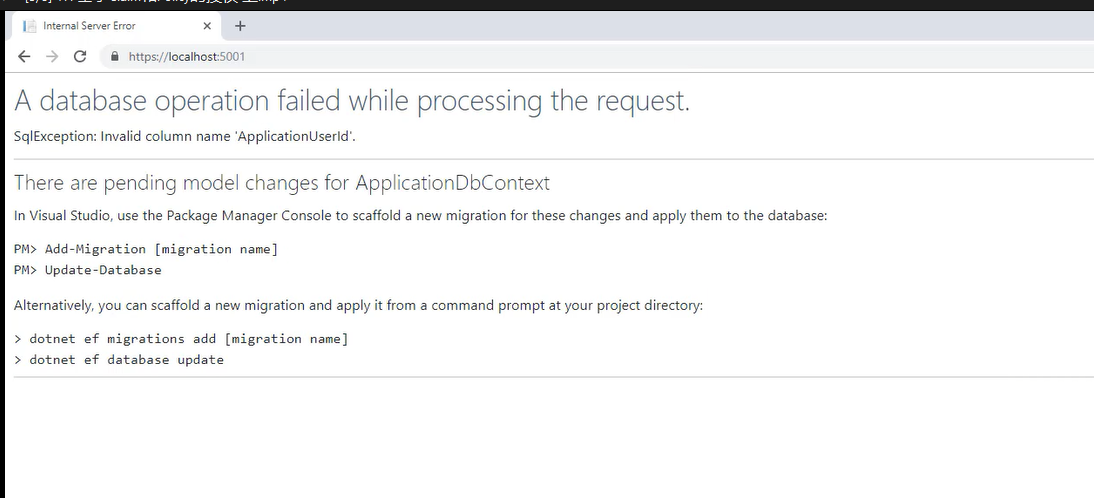Select the Internal Server Error tab
The width and height of the screenshot is (1094, 498).
114,26
